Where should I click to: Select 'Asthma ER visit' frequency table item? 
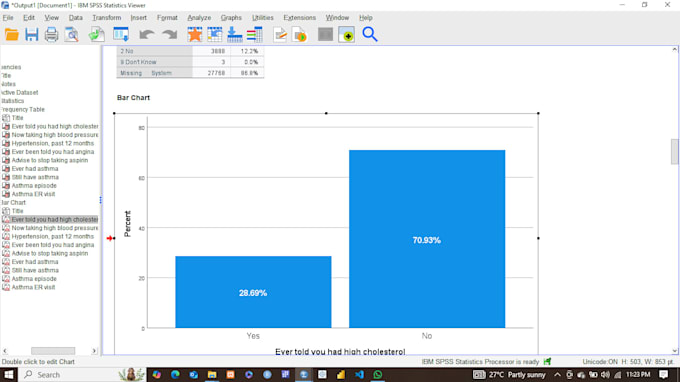[x=33, y=194]
